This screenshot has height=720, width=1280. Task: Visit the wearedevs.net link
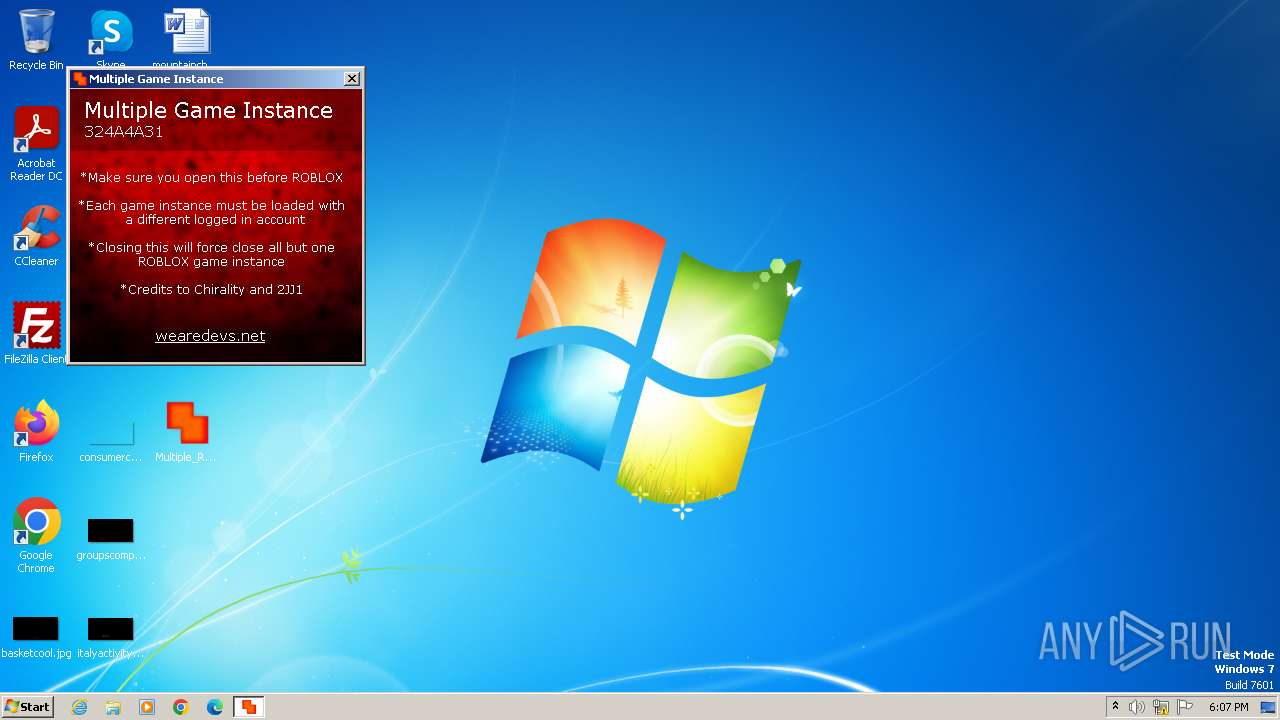pos(210,336)
